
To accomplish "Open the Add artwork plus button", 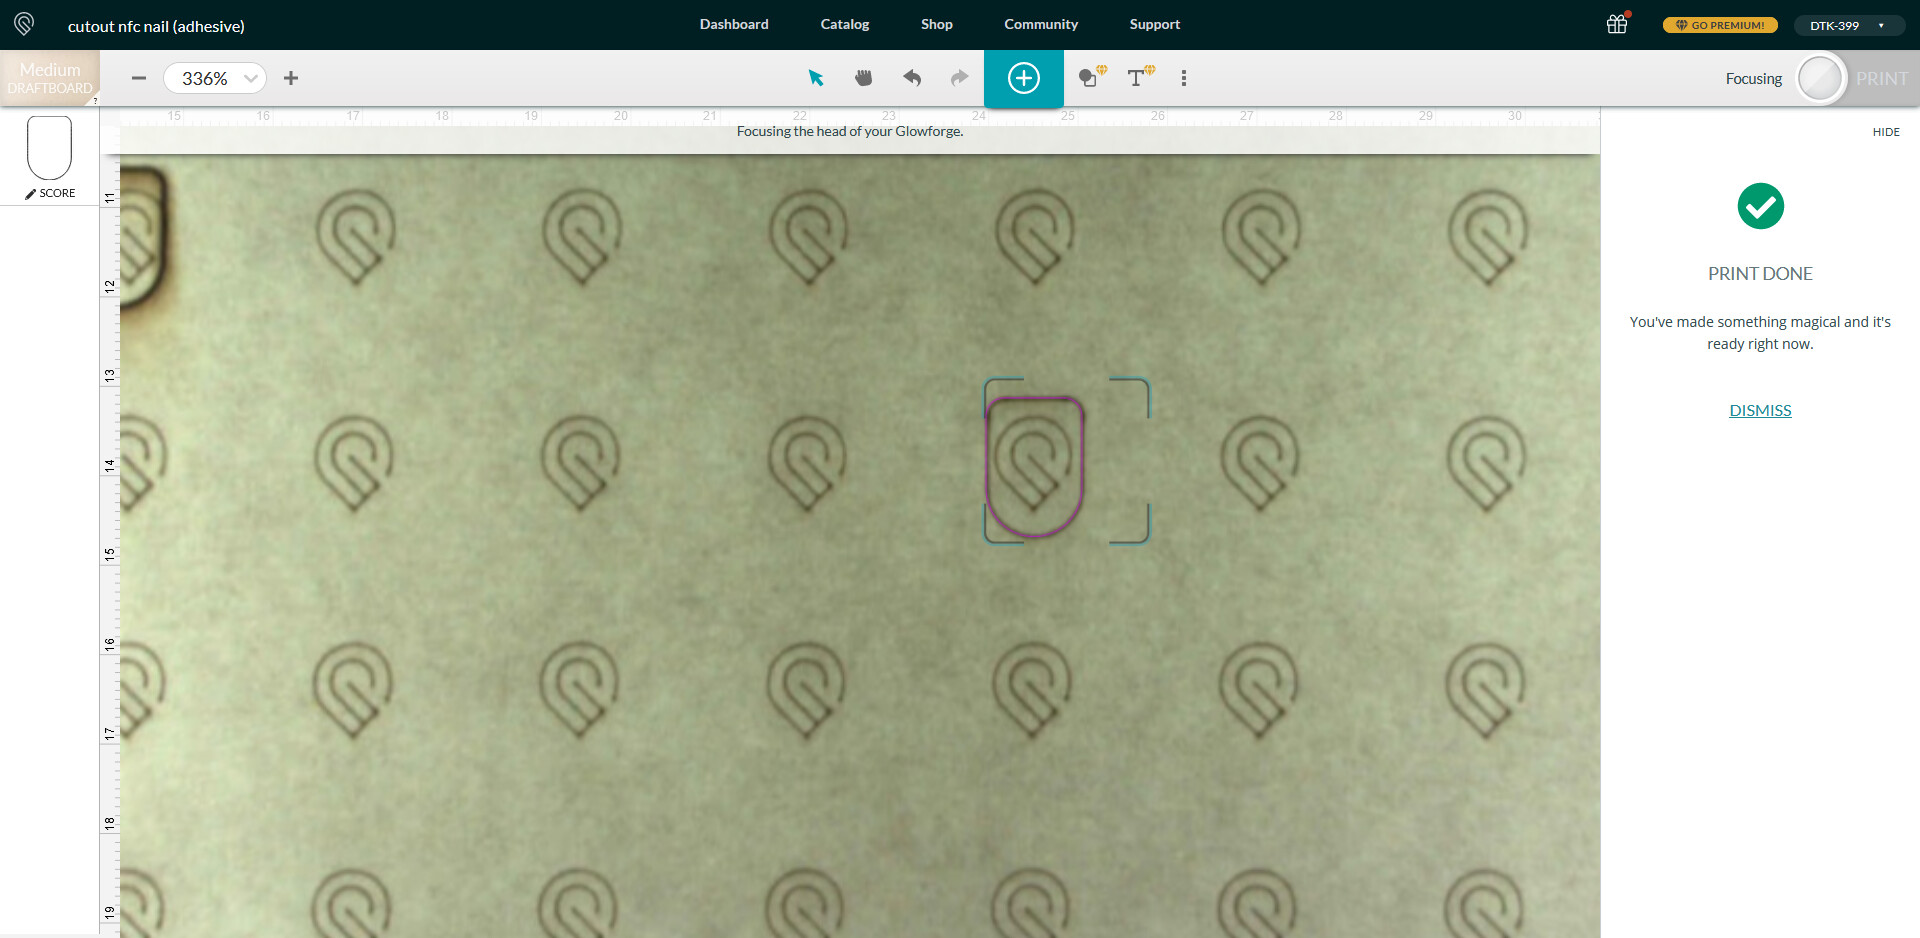I will point(1024,78).
